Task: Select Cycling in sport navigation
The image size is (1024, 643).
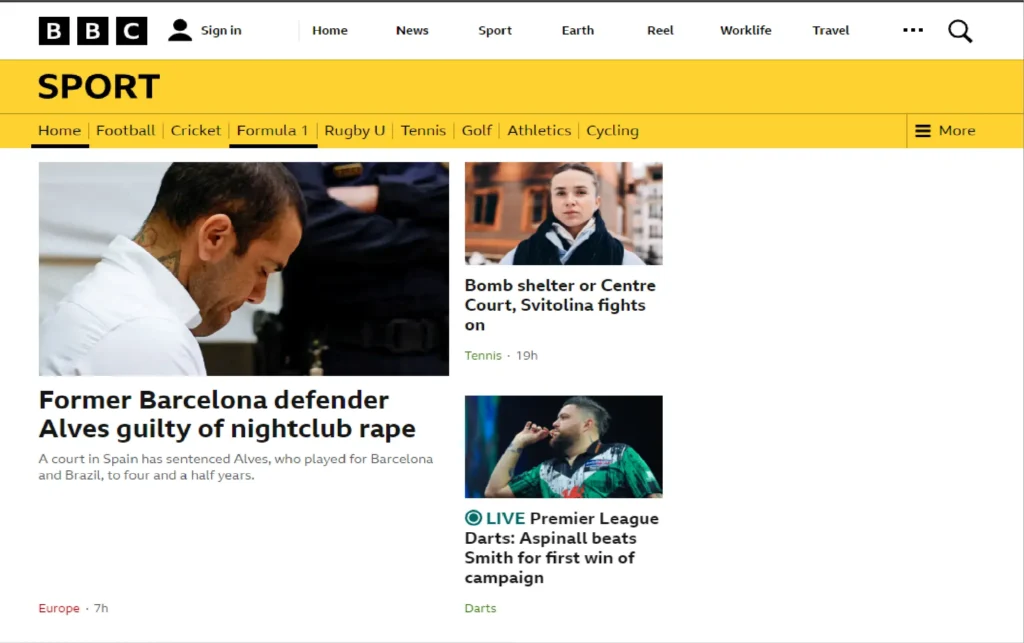Action: (613, 131)
